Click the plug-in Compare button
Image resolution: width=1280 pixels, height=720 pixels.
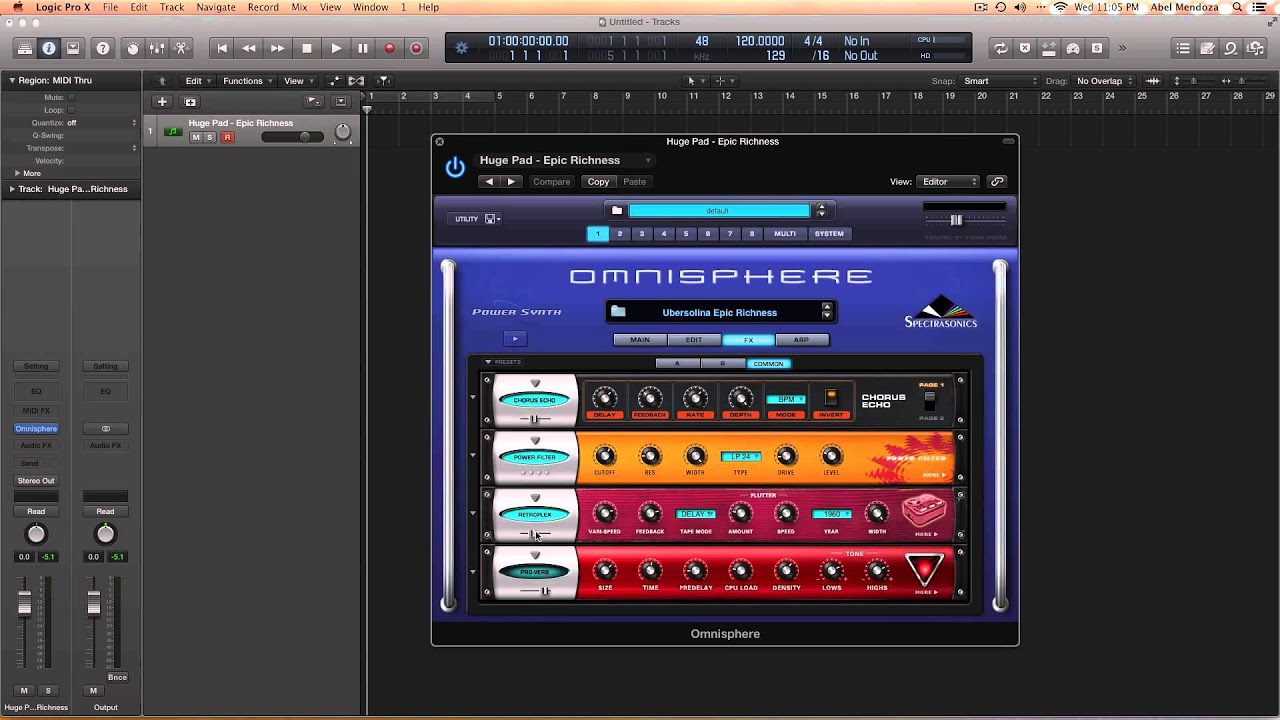[551, 182]
